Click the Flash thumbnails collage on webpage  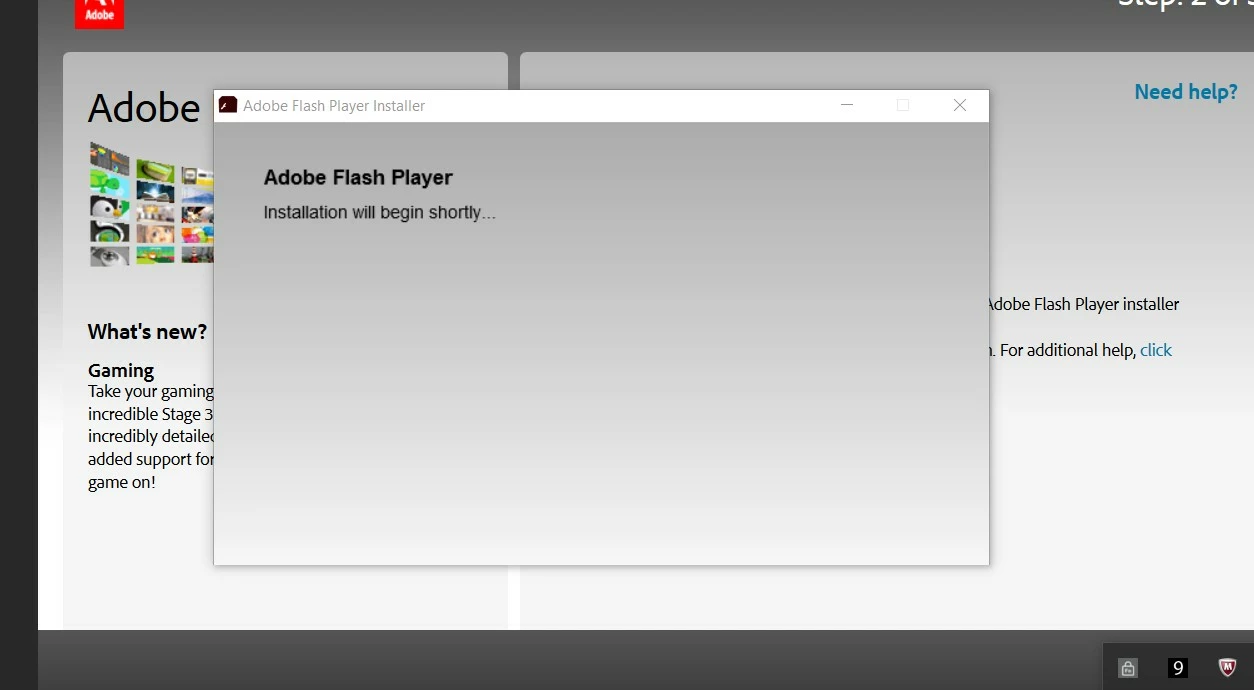[151, 205]
